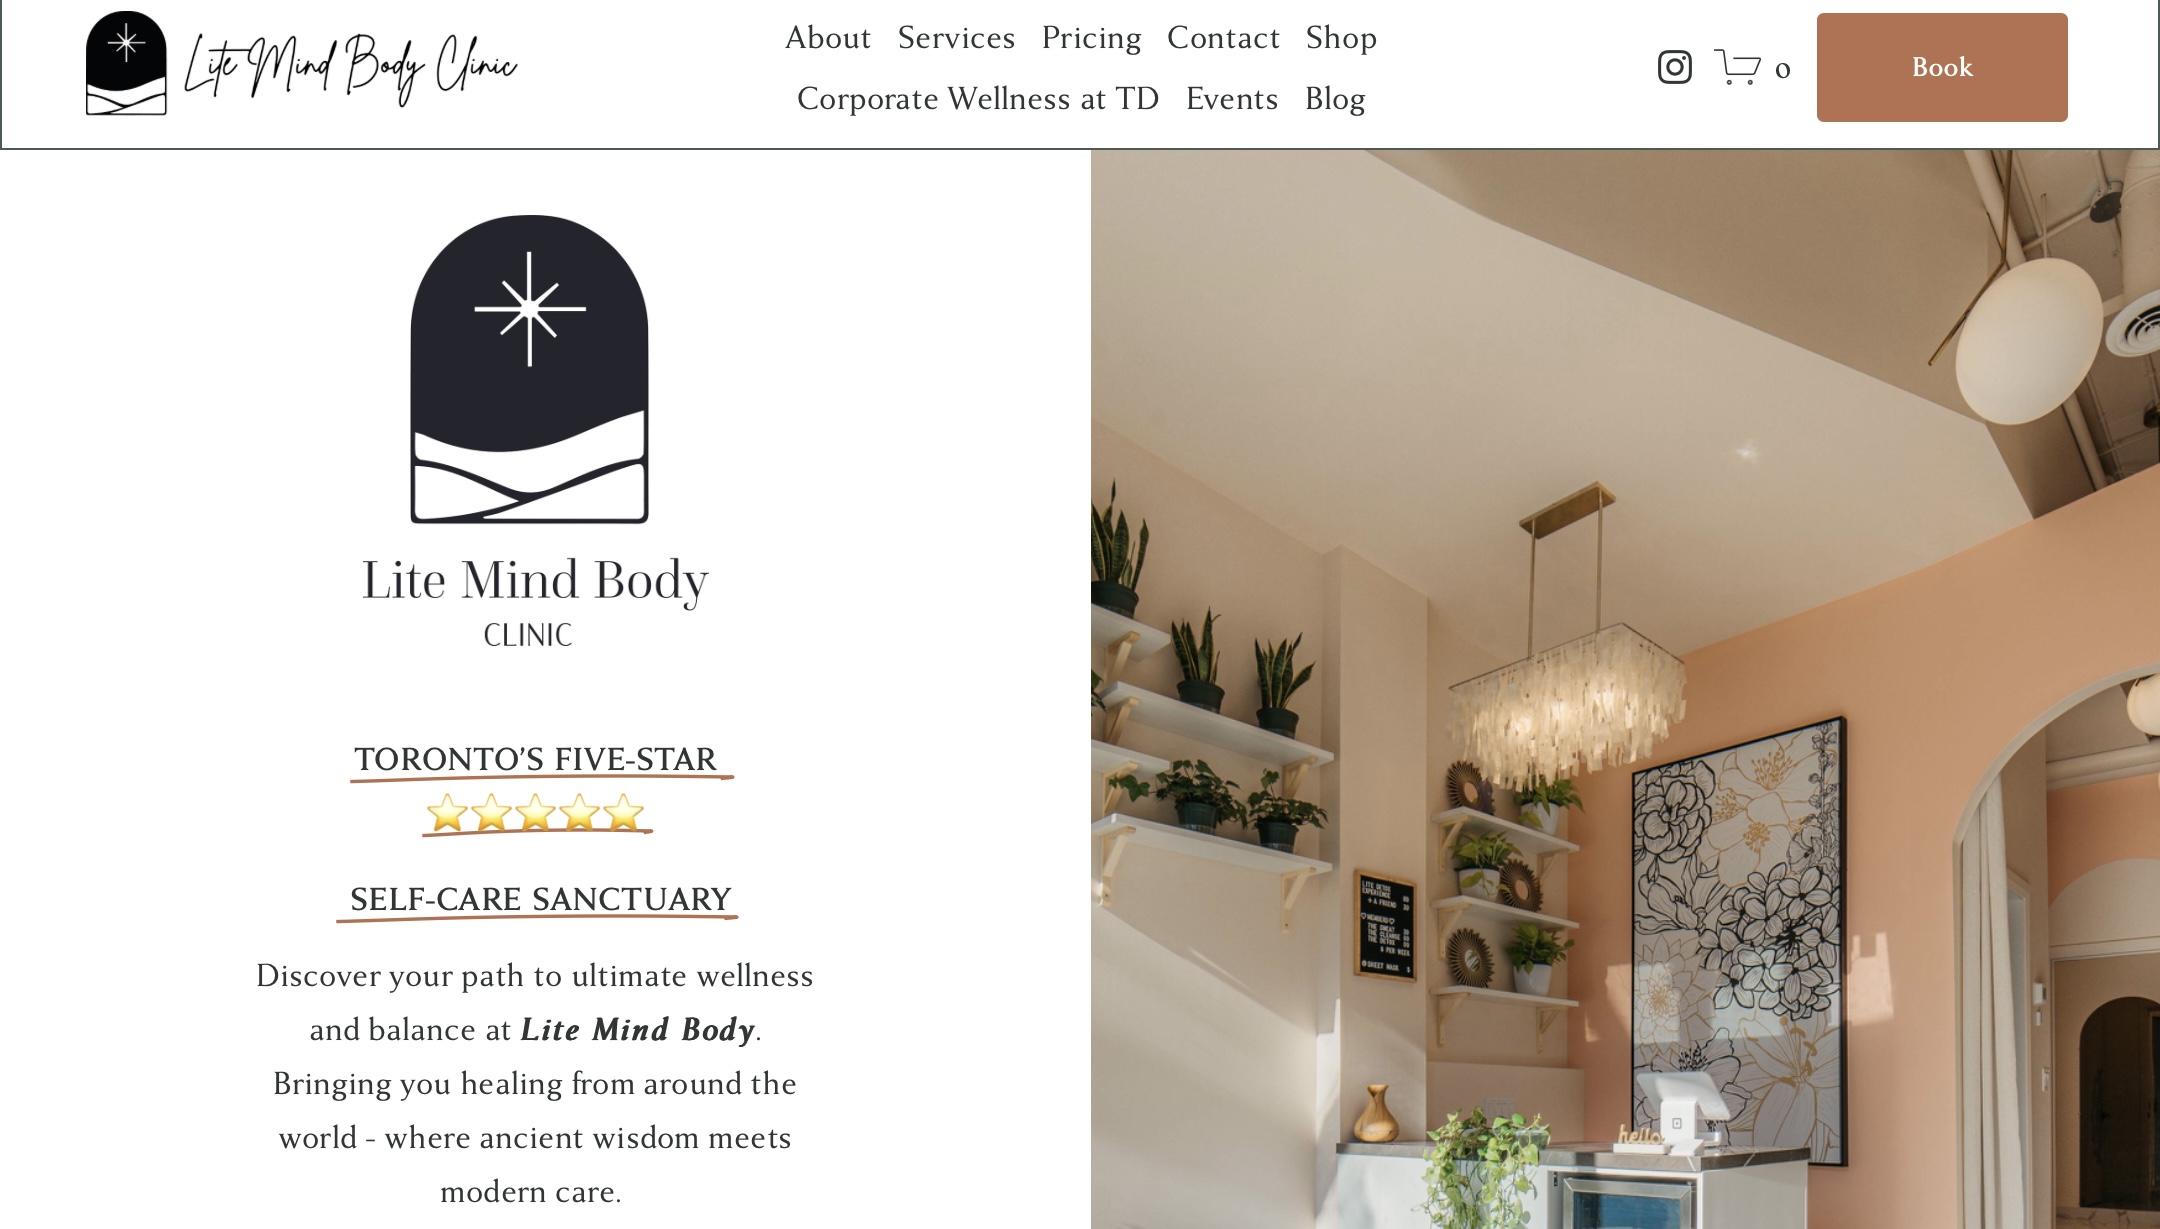
Task: Click the arch logo icon in header
Action: pos(126,63)
